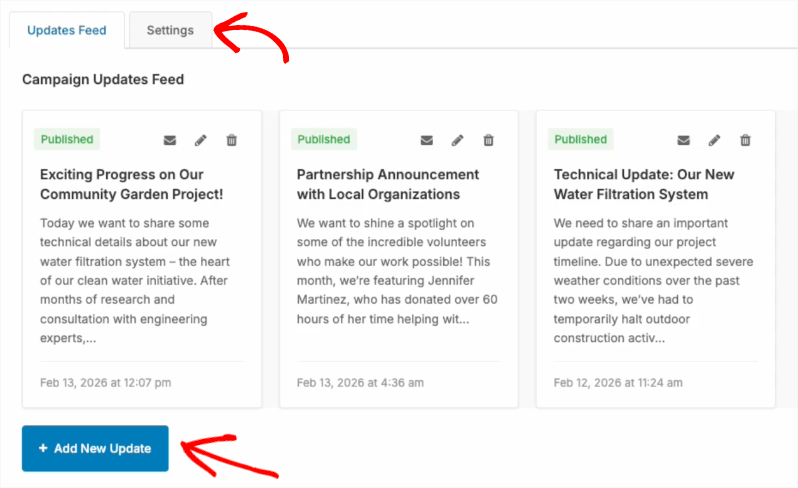Screen dimensions: 798x488
Task: Switch to the Settings tab
Action: (x=170, y=30)
